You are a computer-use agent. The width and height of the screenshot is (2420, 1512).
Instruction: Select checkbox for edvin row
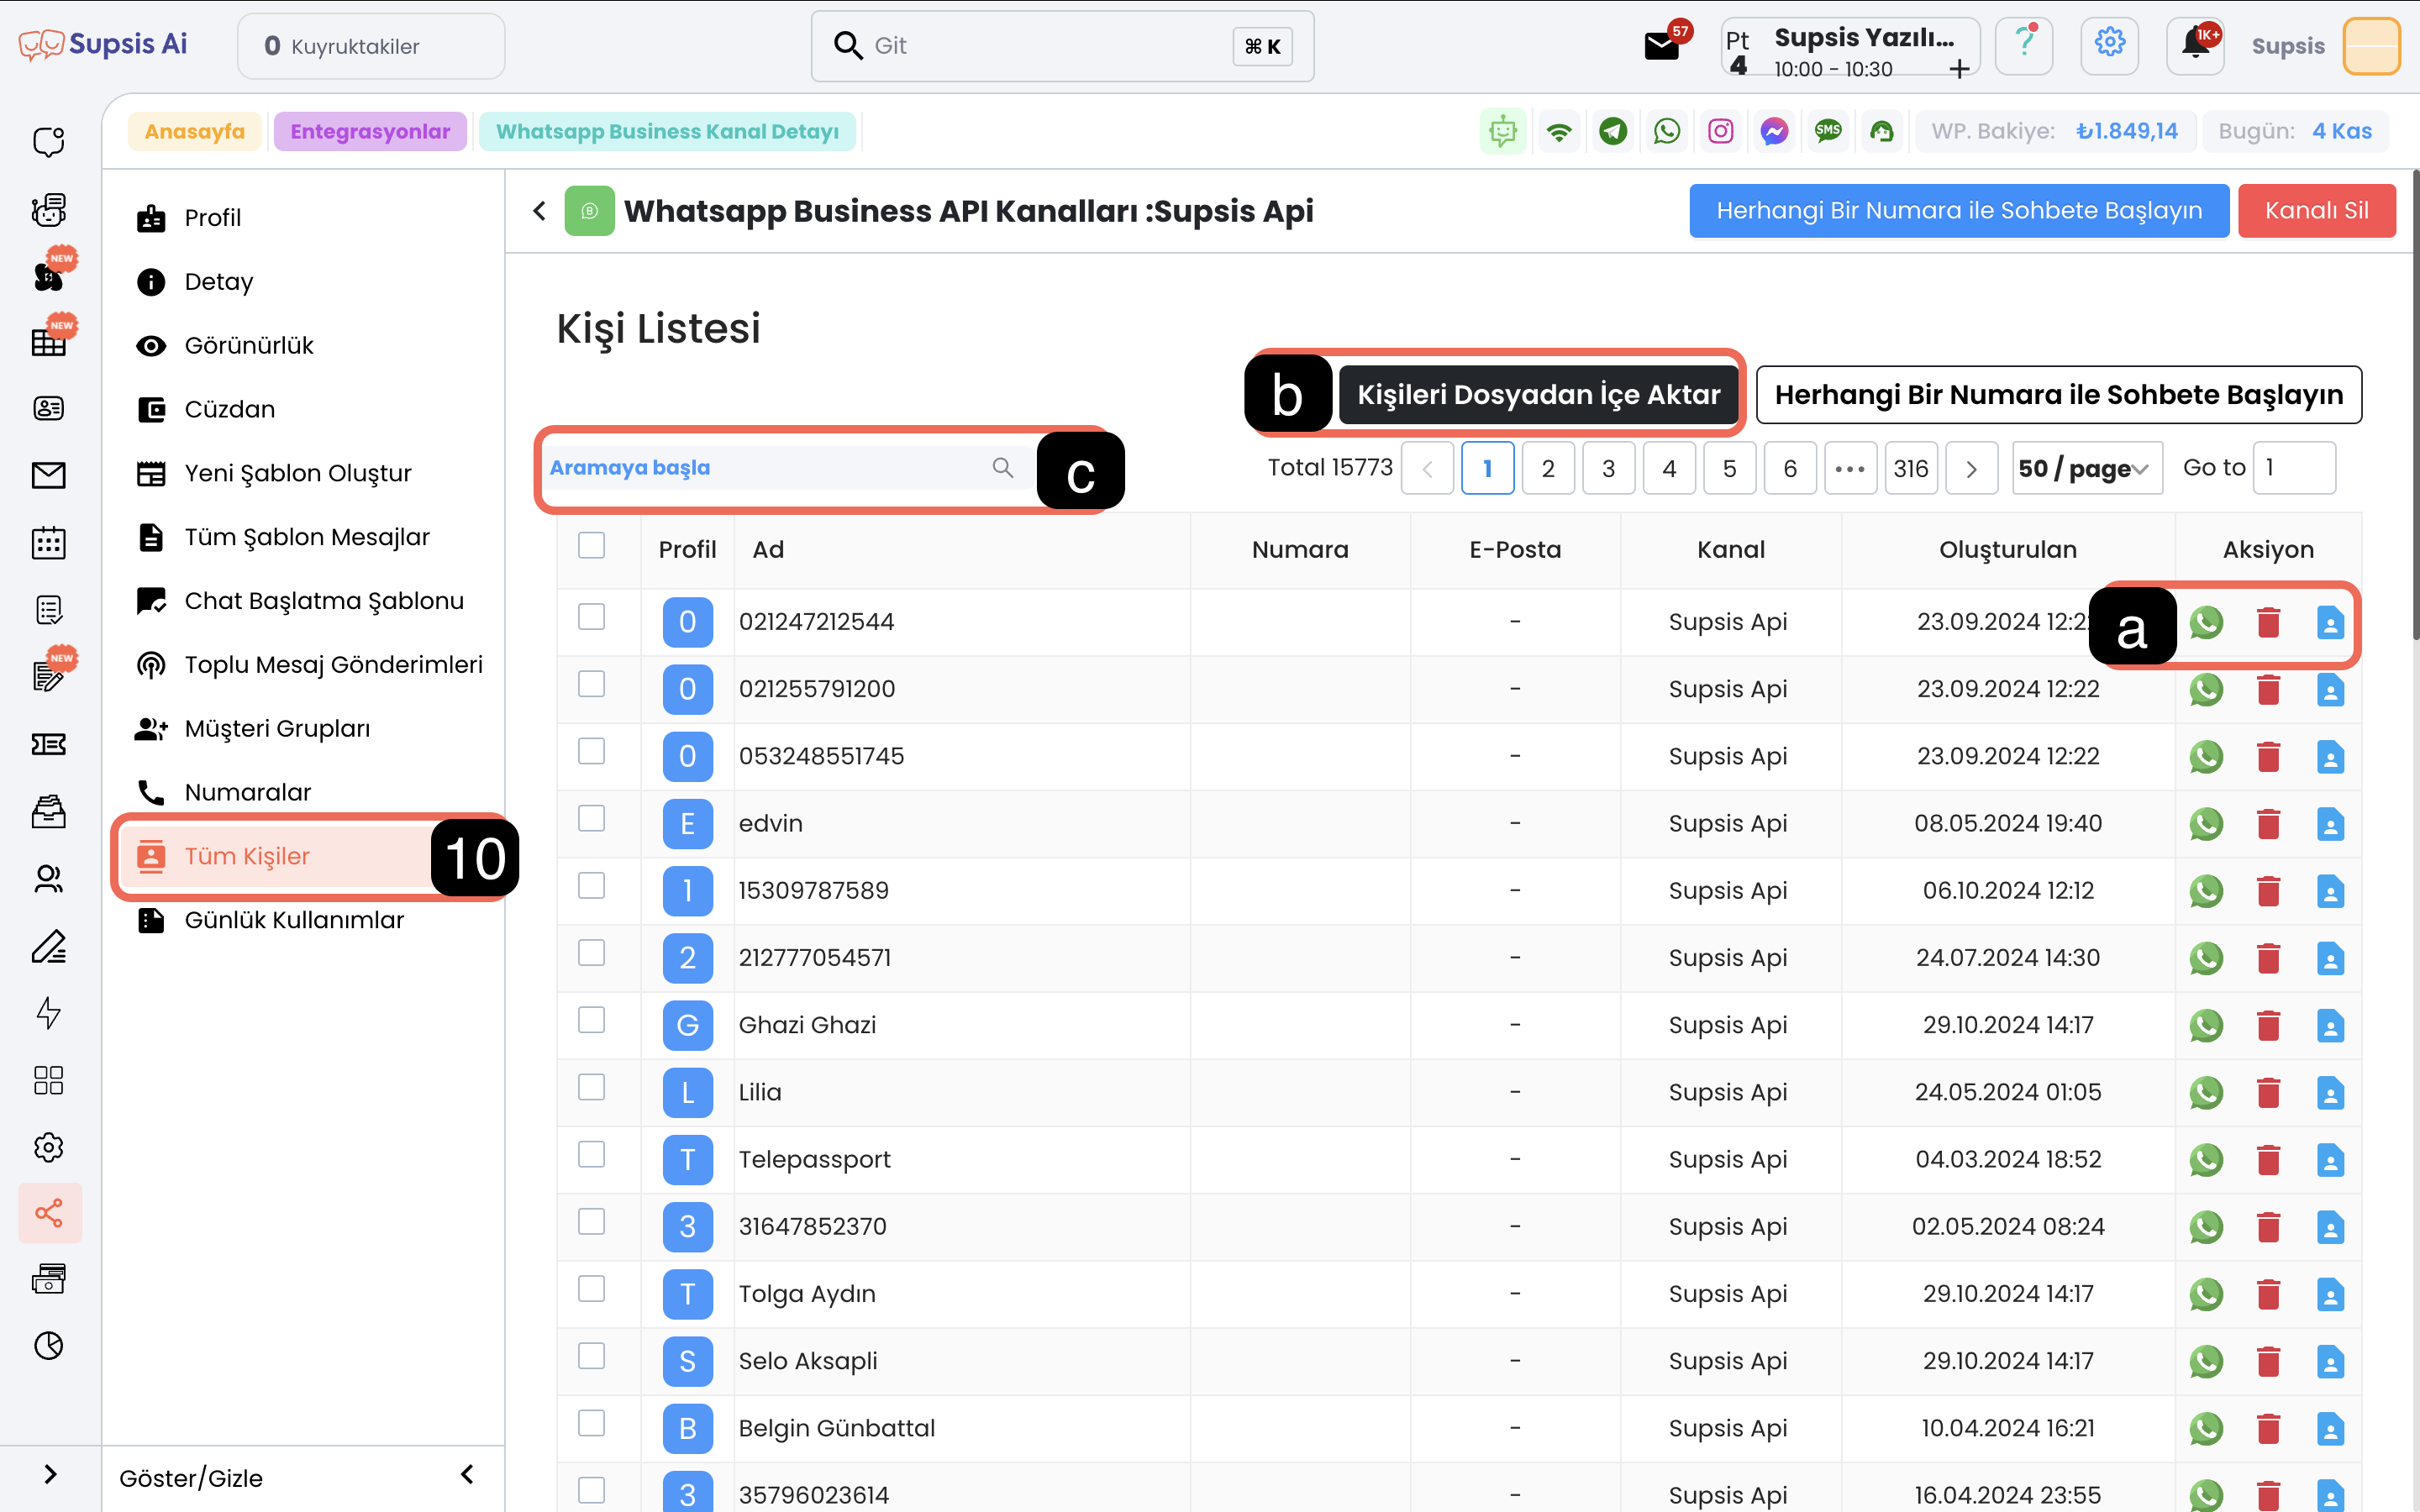pos(592,818)
